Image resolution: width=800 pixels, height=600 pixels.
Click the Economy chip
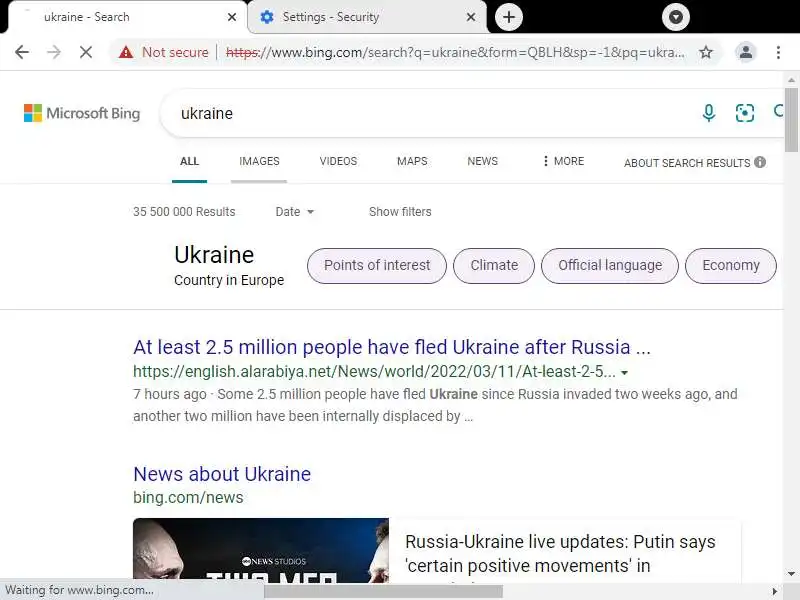pyautogui.click(x=731, y=266)
